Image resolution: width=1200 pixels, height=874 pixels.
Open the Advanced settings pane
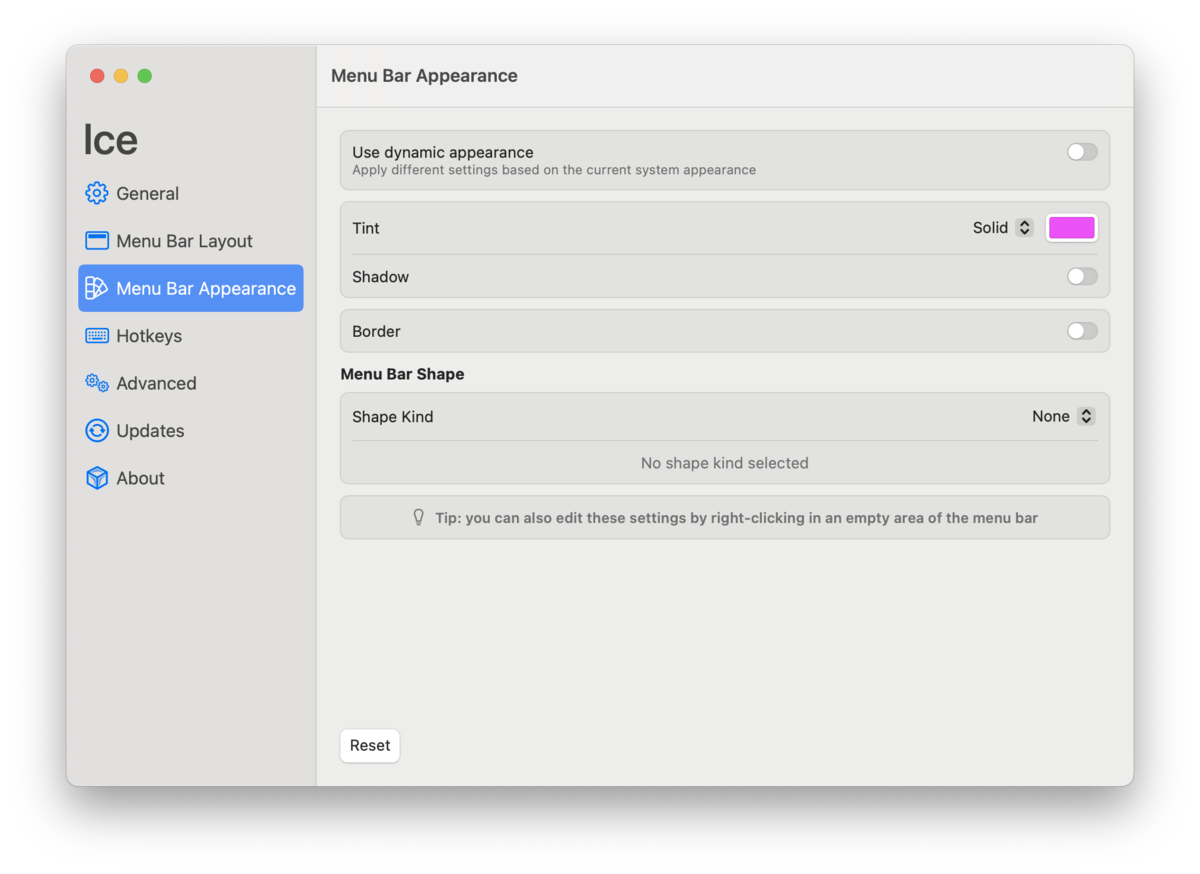click(191, 383)
